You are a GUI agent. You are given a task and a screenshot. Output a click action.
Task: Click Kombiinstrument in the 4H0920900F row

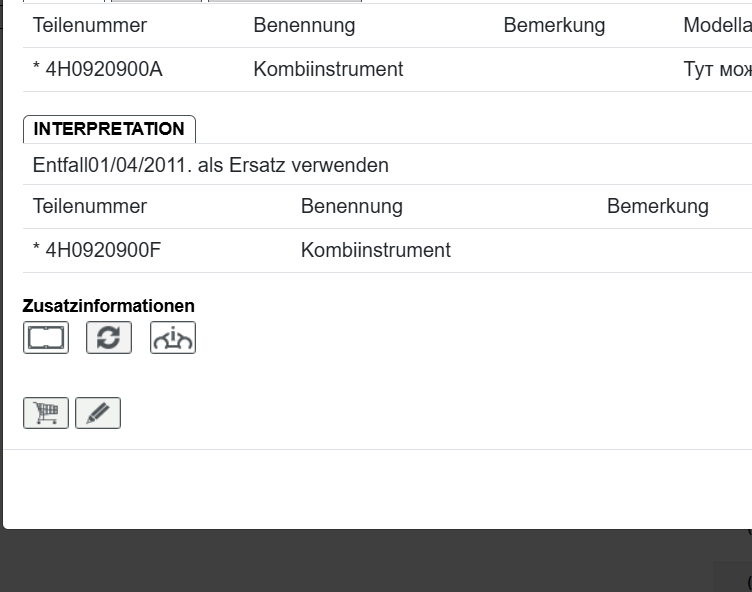375,250
